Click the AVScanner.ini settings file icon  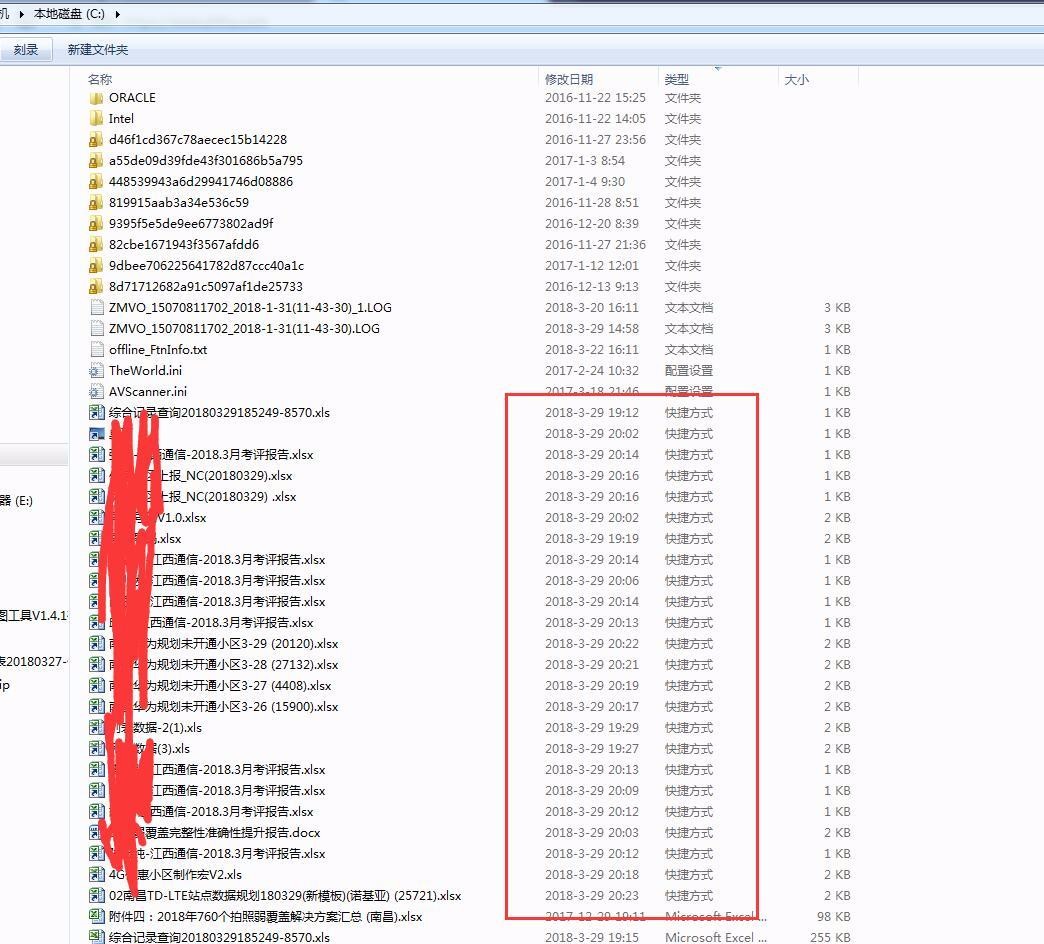[97, 391]
